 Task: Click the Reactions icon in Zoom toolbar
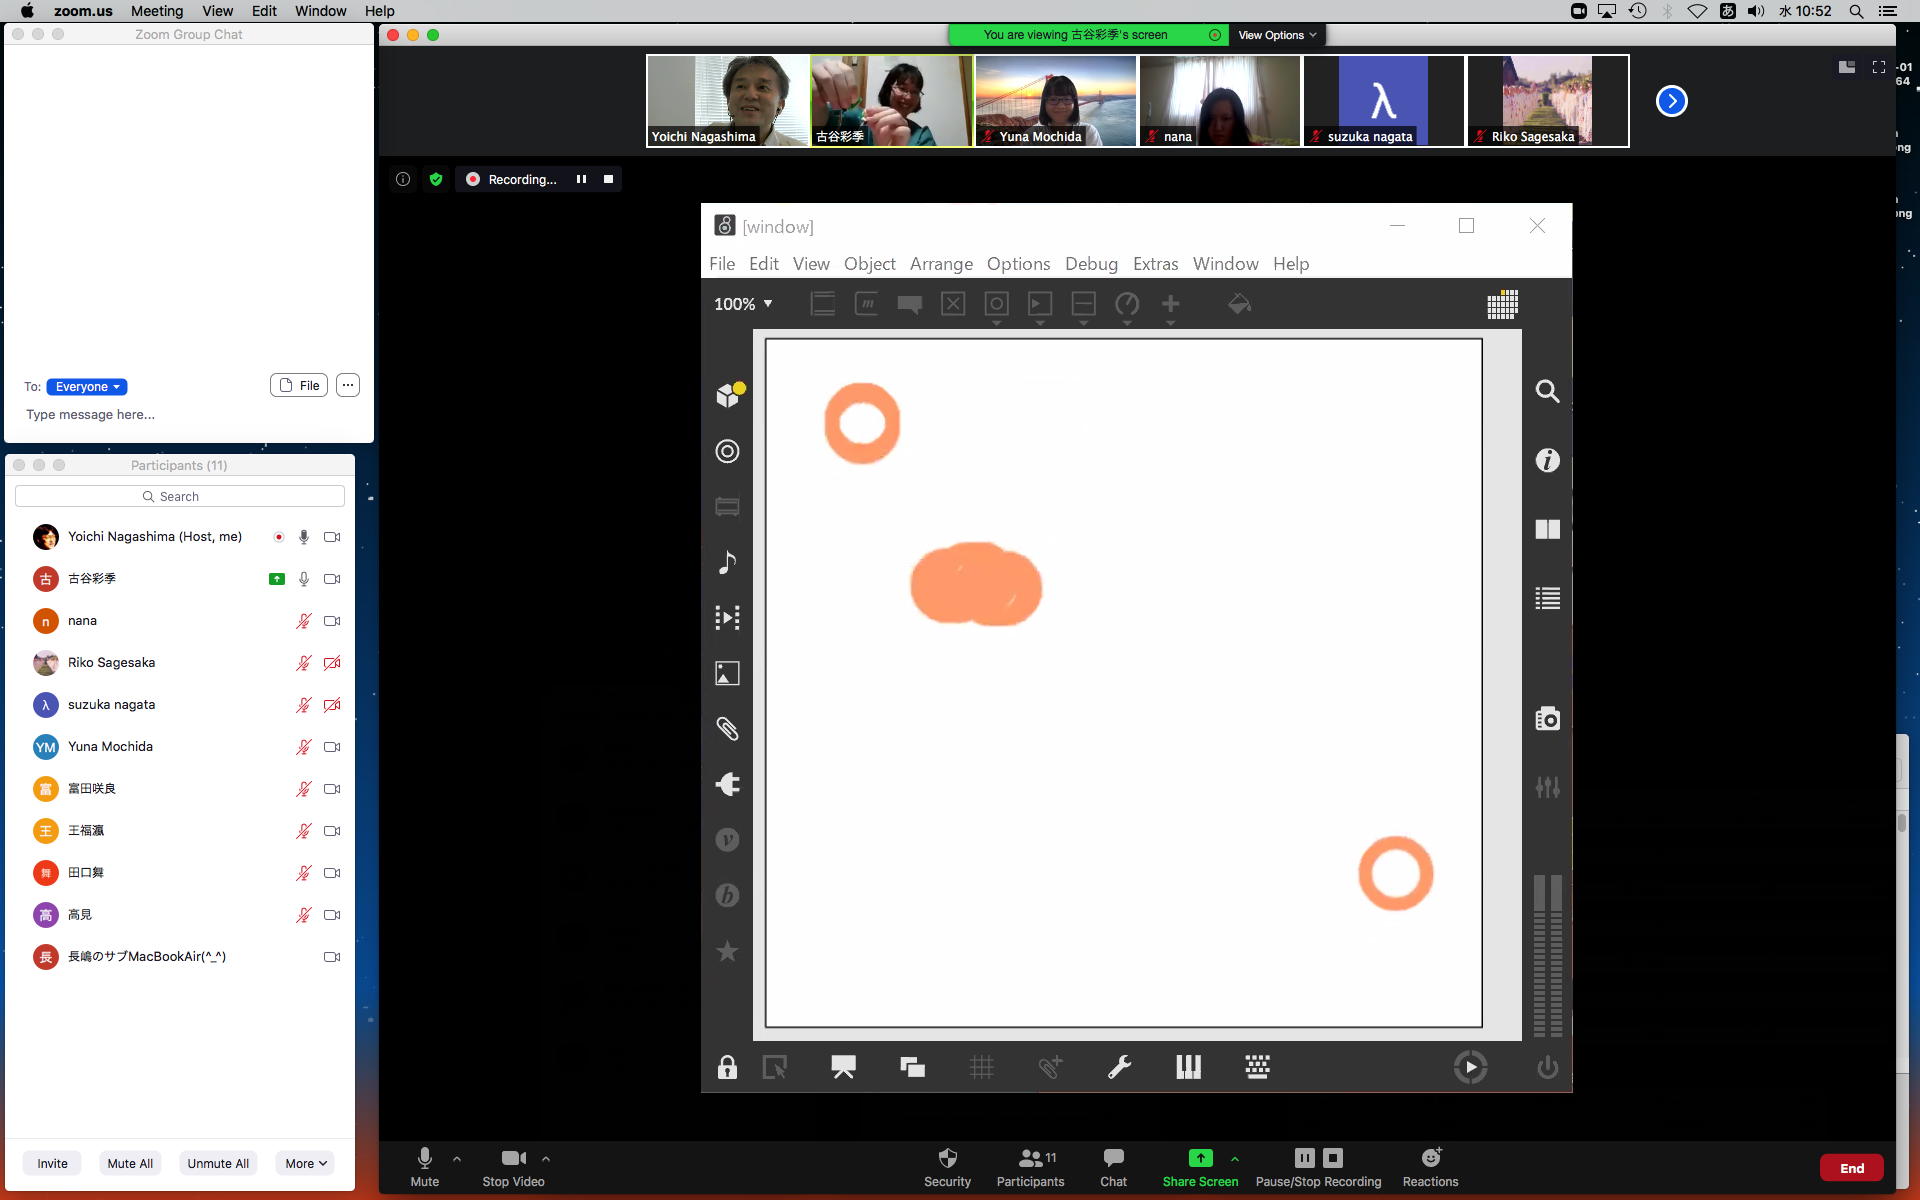click(x=1430, y=1158)
